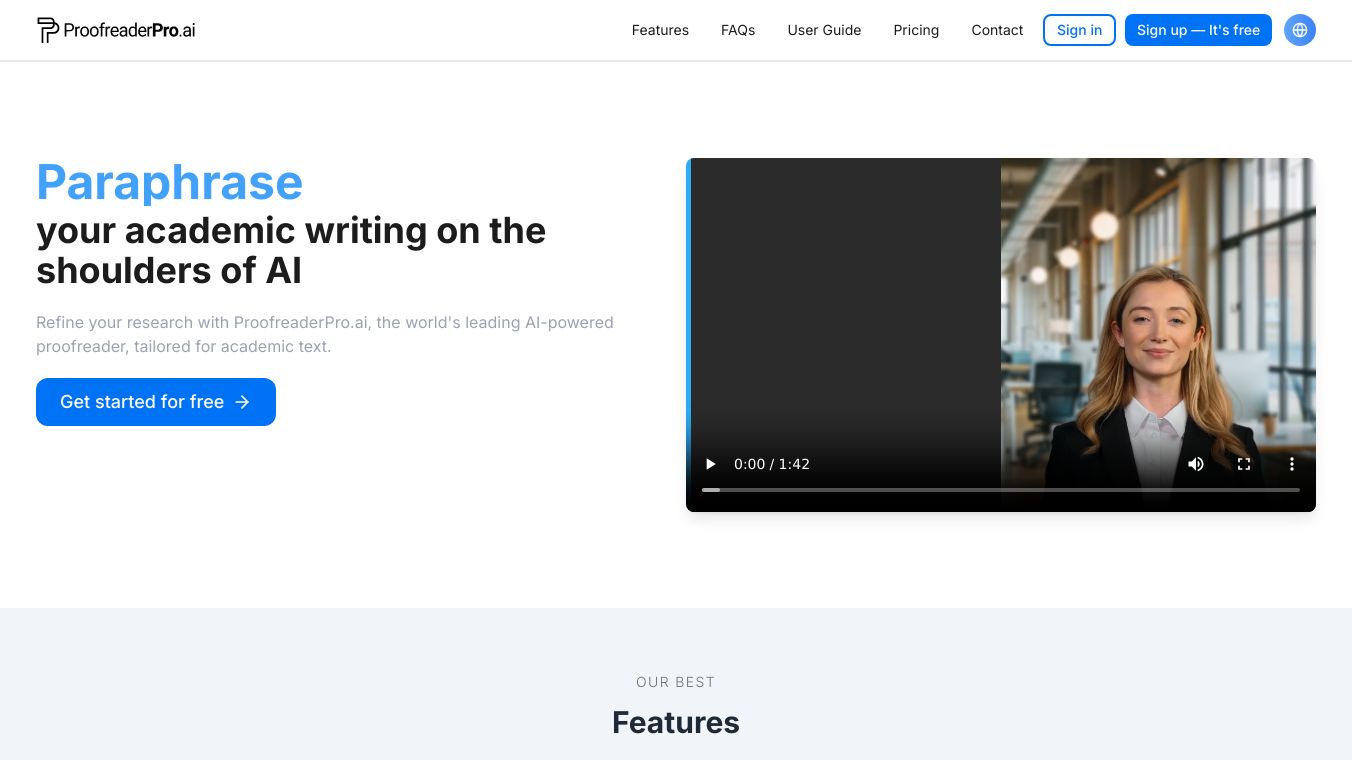This screenshot has width=1352, height=760.
Task: Click 'your academic writing on the shoulders of AI'
Action: [291, 250]
